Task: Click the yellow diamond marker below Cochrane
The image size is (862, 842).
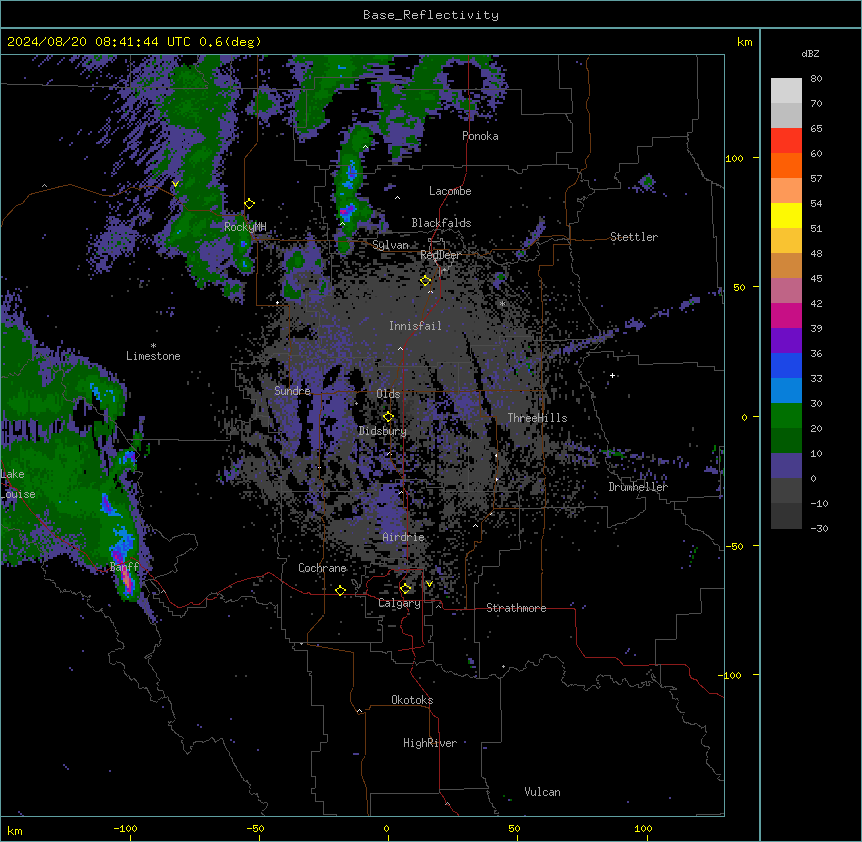Action: coord(340,591)
